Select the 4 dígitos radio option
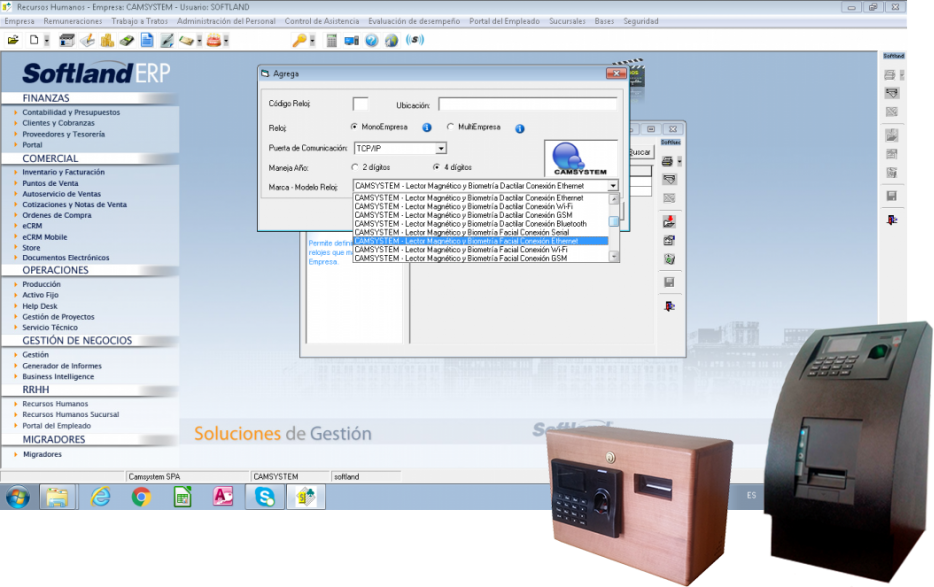Viewport: 934px width, 587px height. 437,167
